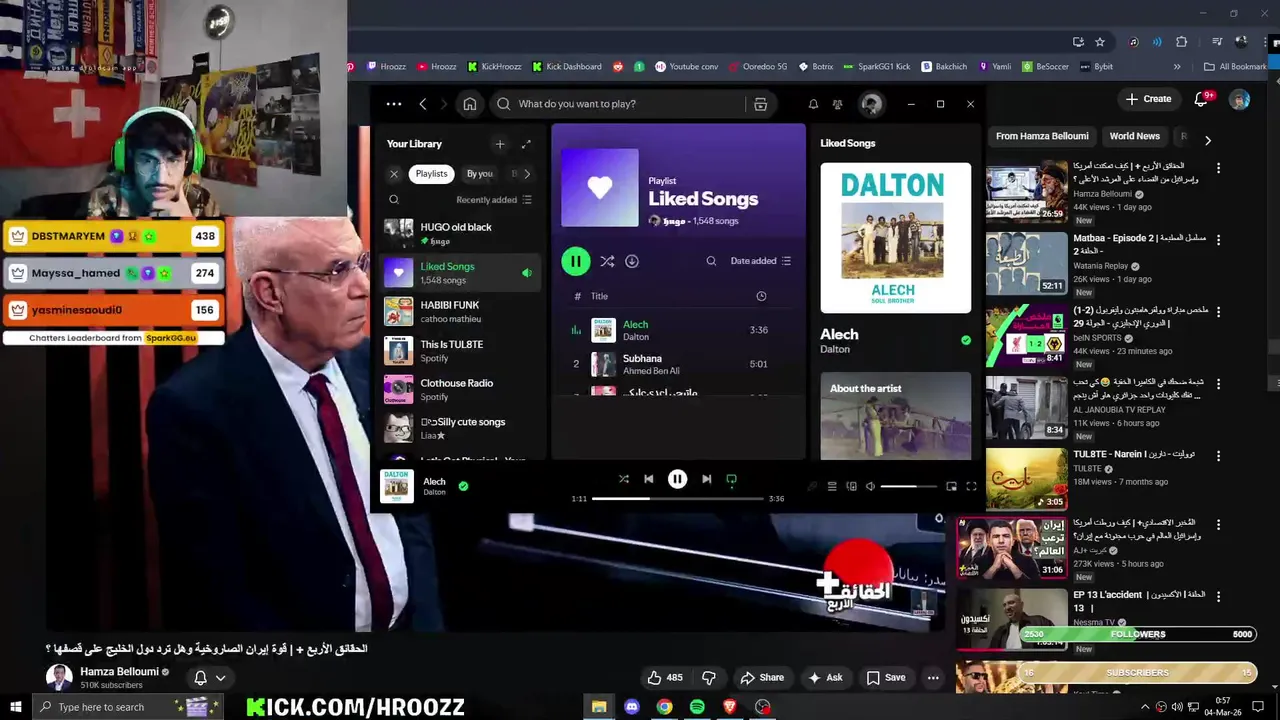Toggle liked checkmark beside Alech in right panel
This screenshot has width=1280, height=720.
965,340
